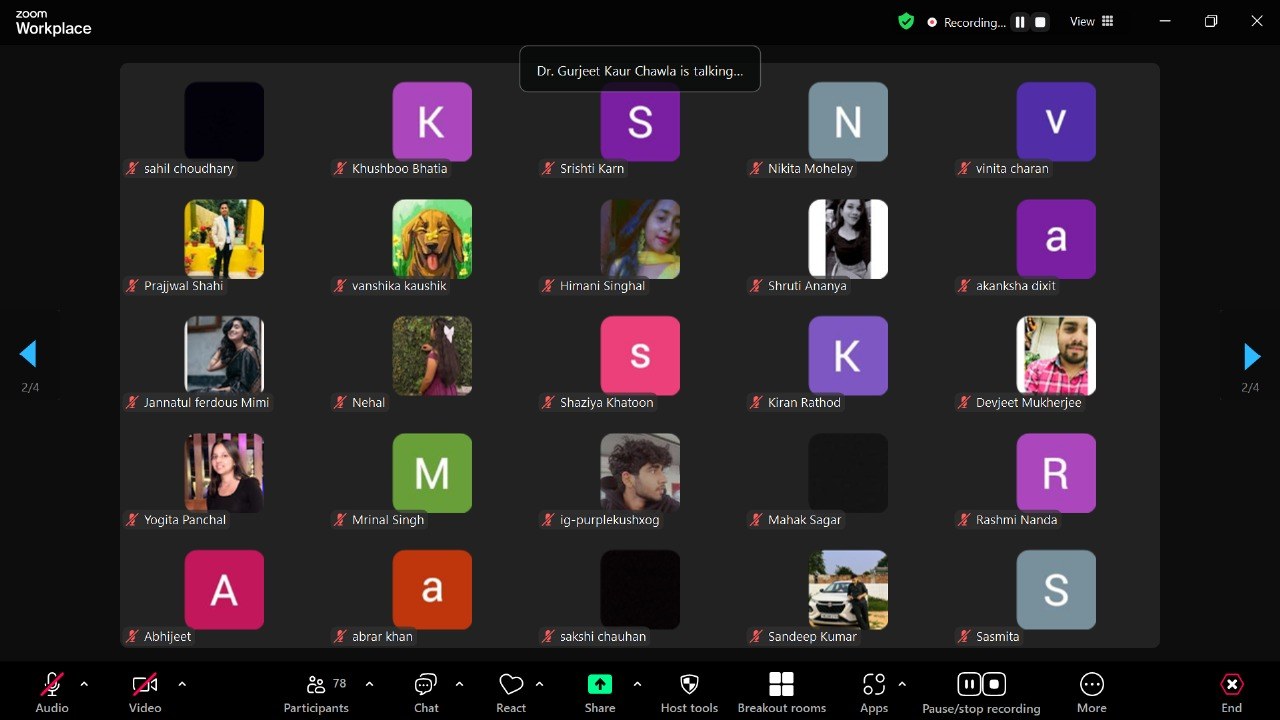
Task: Click the abrar khan orange avatar
Action: click(432, 590)
